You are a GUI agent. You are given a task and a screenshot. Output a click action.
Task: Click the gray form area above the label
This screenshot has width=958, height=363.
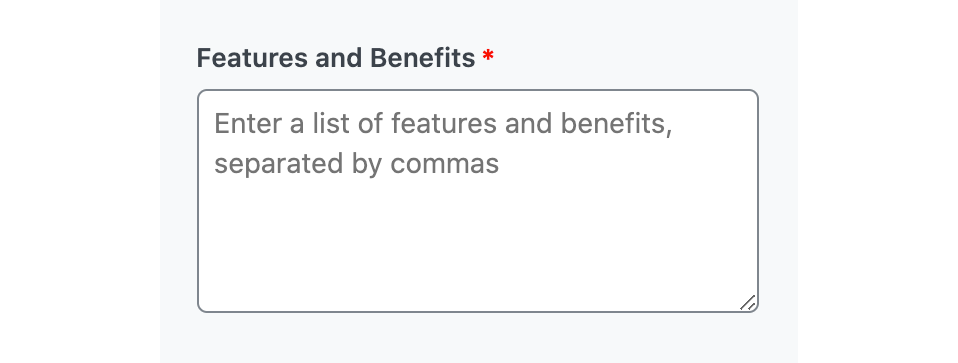tap(478, 21)
